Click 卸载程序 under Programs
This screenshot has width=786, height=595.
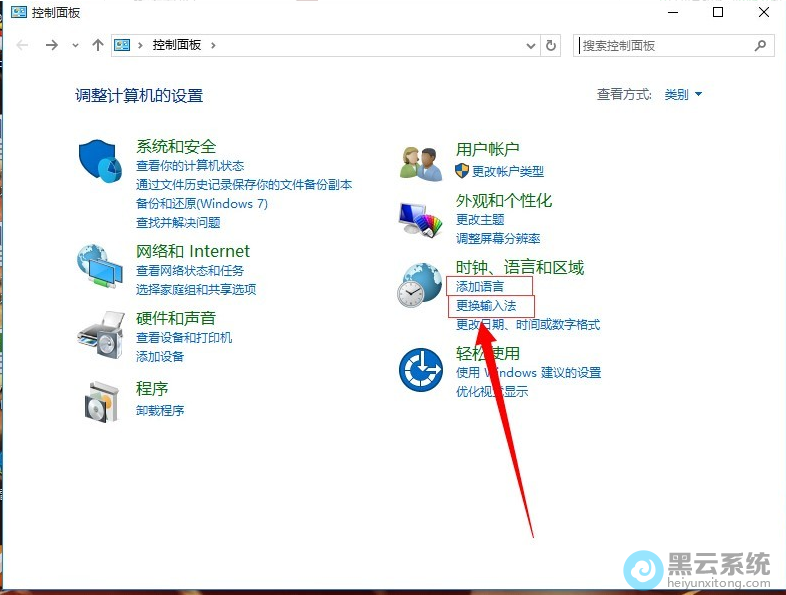click(x=160, y=411)
